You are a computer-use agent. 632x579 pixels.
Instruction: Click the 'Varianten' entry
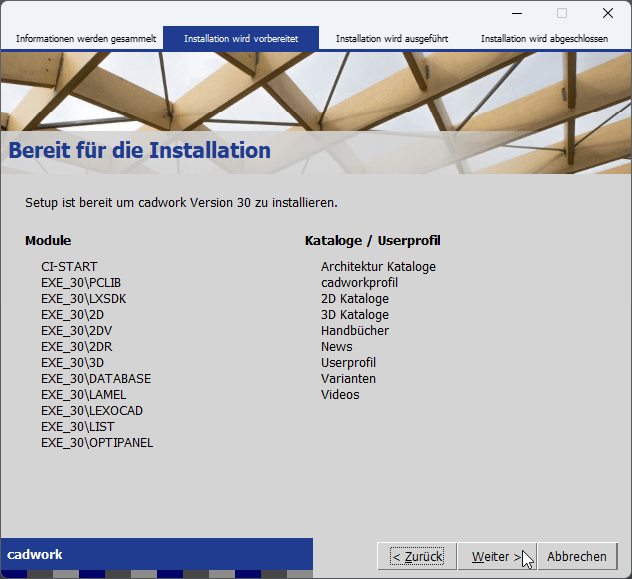point(348,379)
